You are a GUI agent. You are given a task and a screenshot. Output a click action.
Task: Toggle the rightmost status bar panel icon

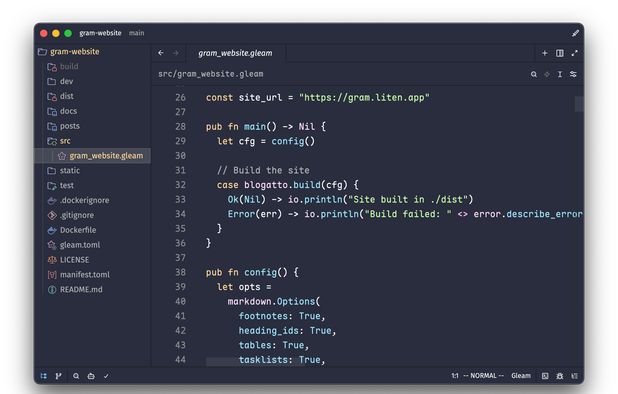[575, 376]
